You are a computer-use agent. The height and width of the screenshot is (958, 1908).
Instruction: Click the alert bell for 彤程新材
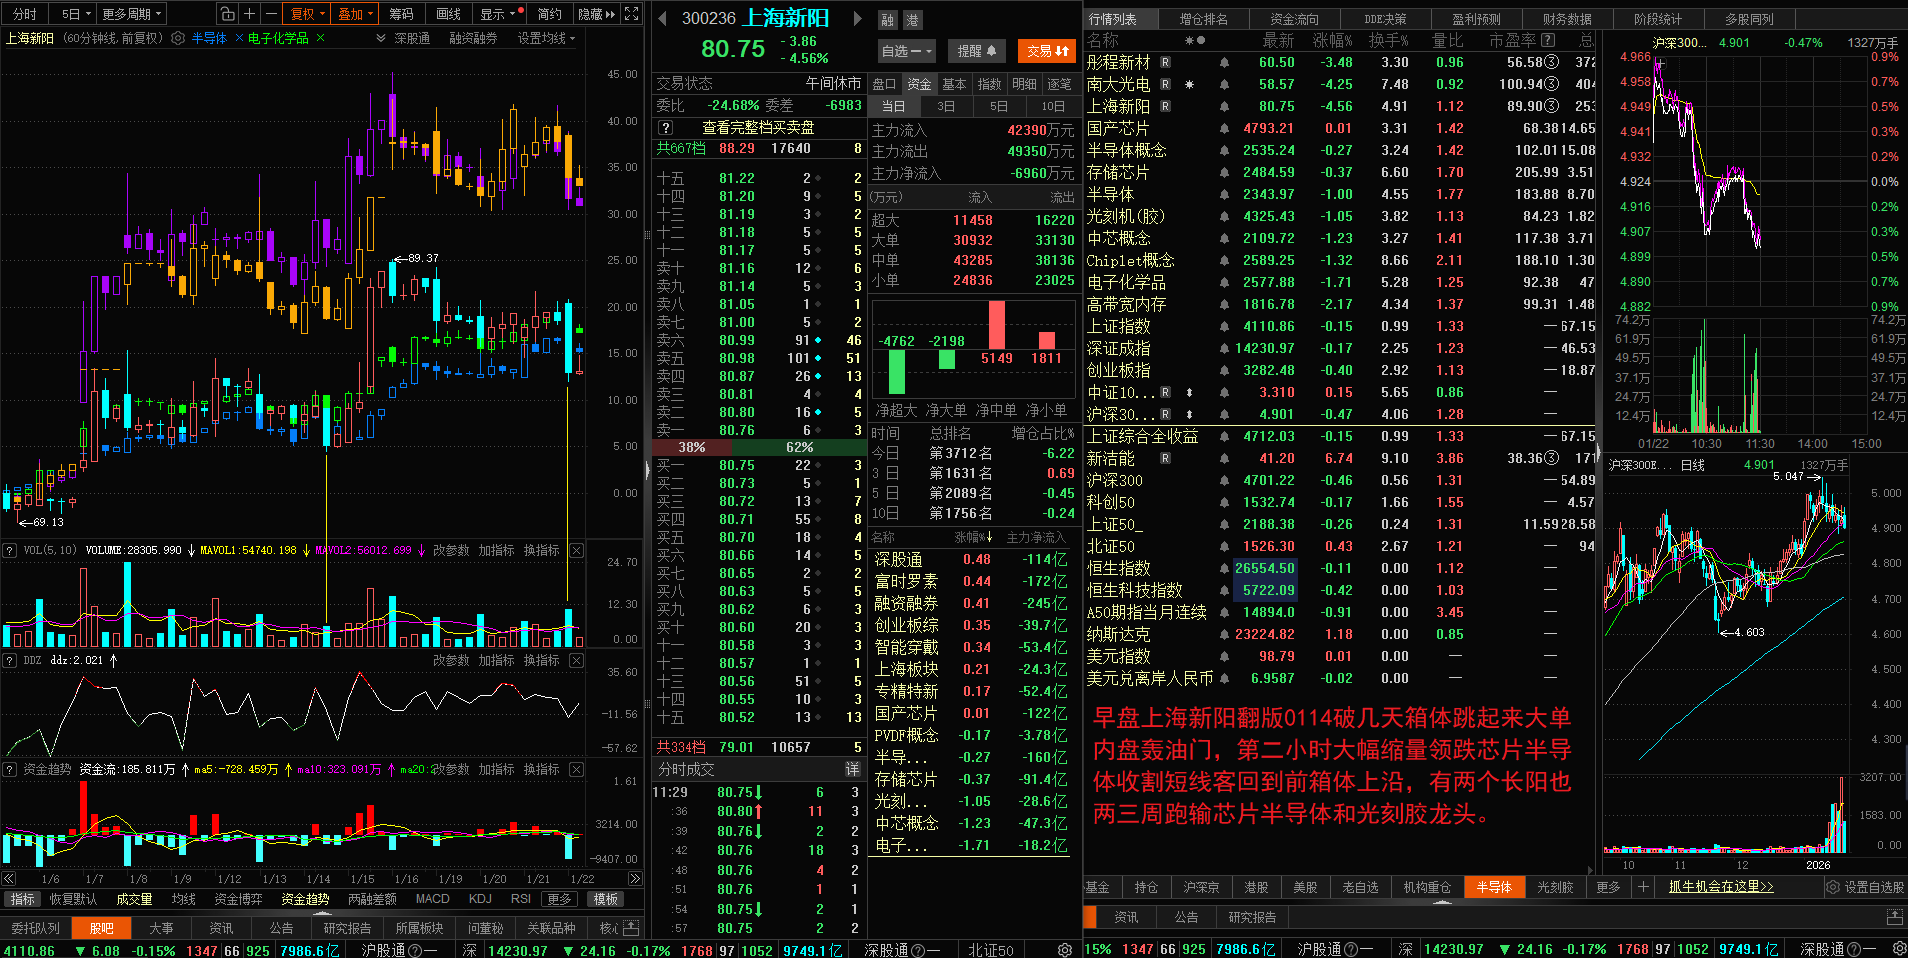pyautogui.click(x=1224, y=62)
